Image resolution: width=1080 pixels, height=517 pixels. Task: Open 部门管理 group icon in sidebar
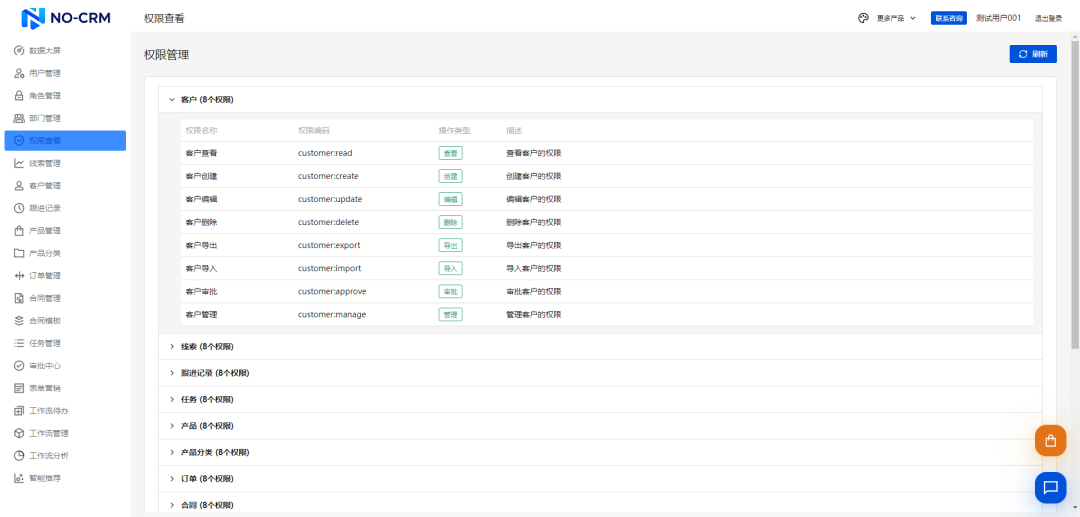[19, 118]
